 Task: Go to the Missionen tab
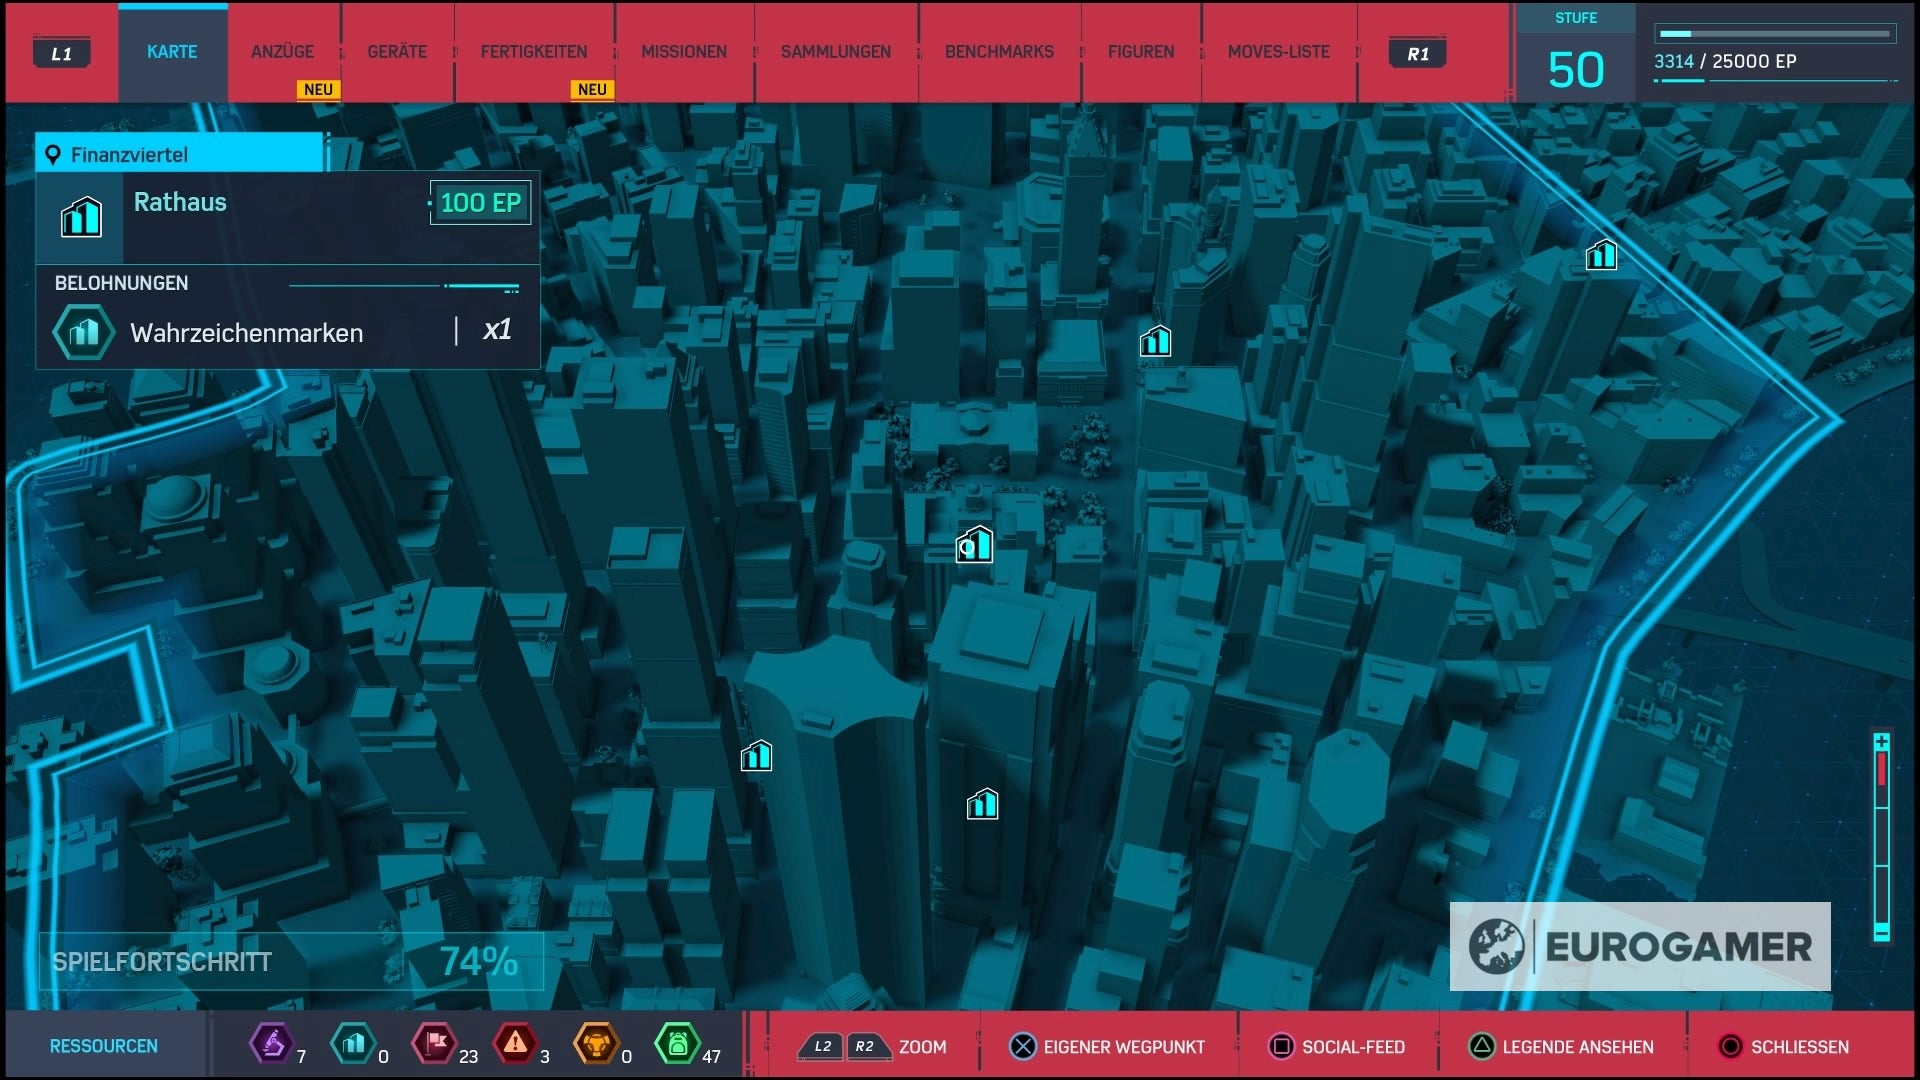tap(684, 52)
